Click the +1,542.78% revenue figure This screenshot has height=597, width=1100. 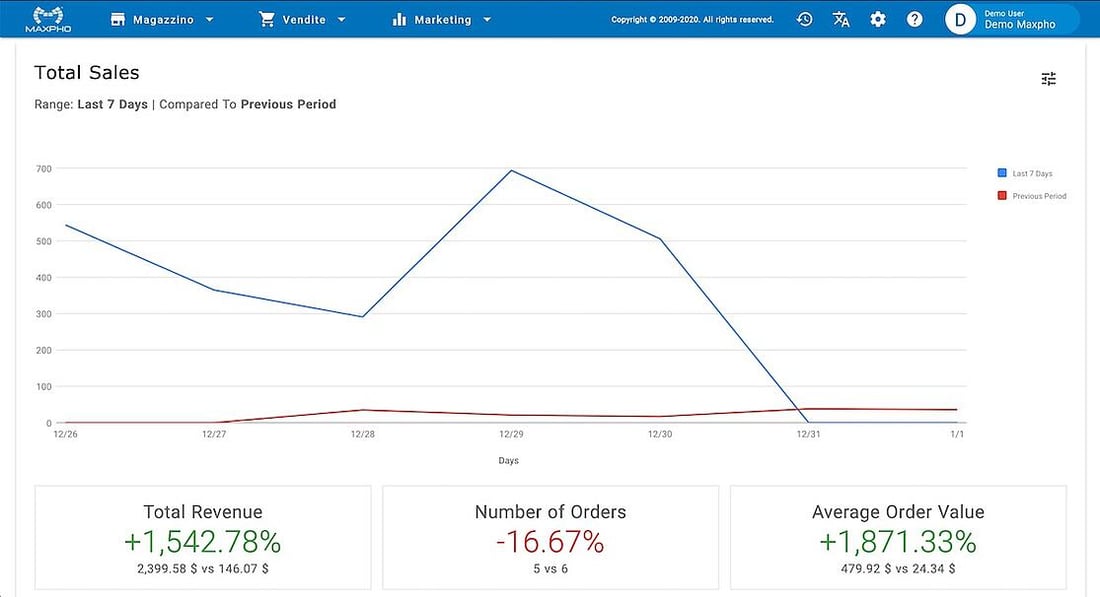(203, 542)
